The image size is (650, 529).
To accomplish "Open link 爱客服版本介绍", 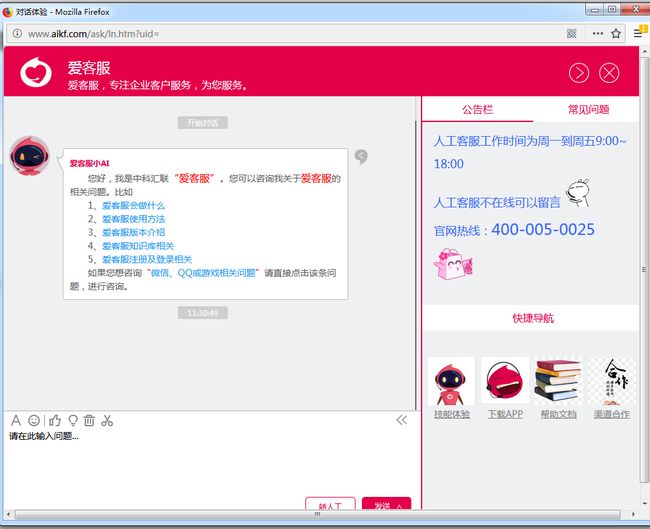I will click(133, 232).
